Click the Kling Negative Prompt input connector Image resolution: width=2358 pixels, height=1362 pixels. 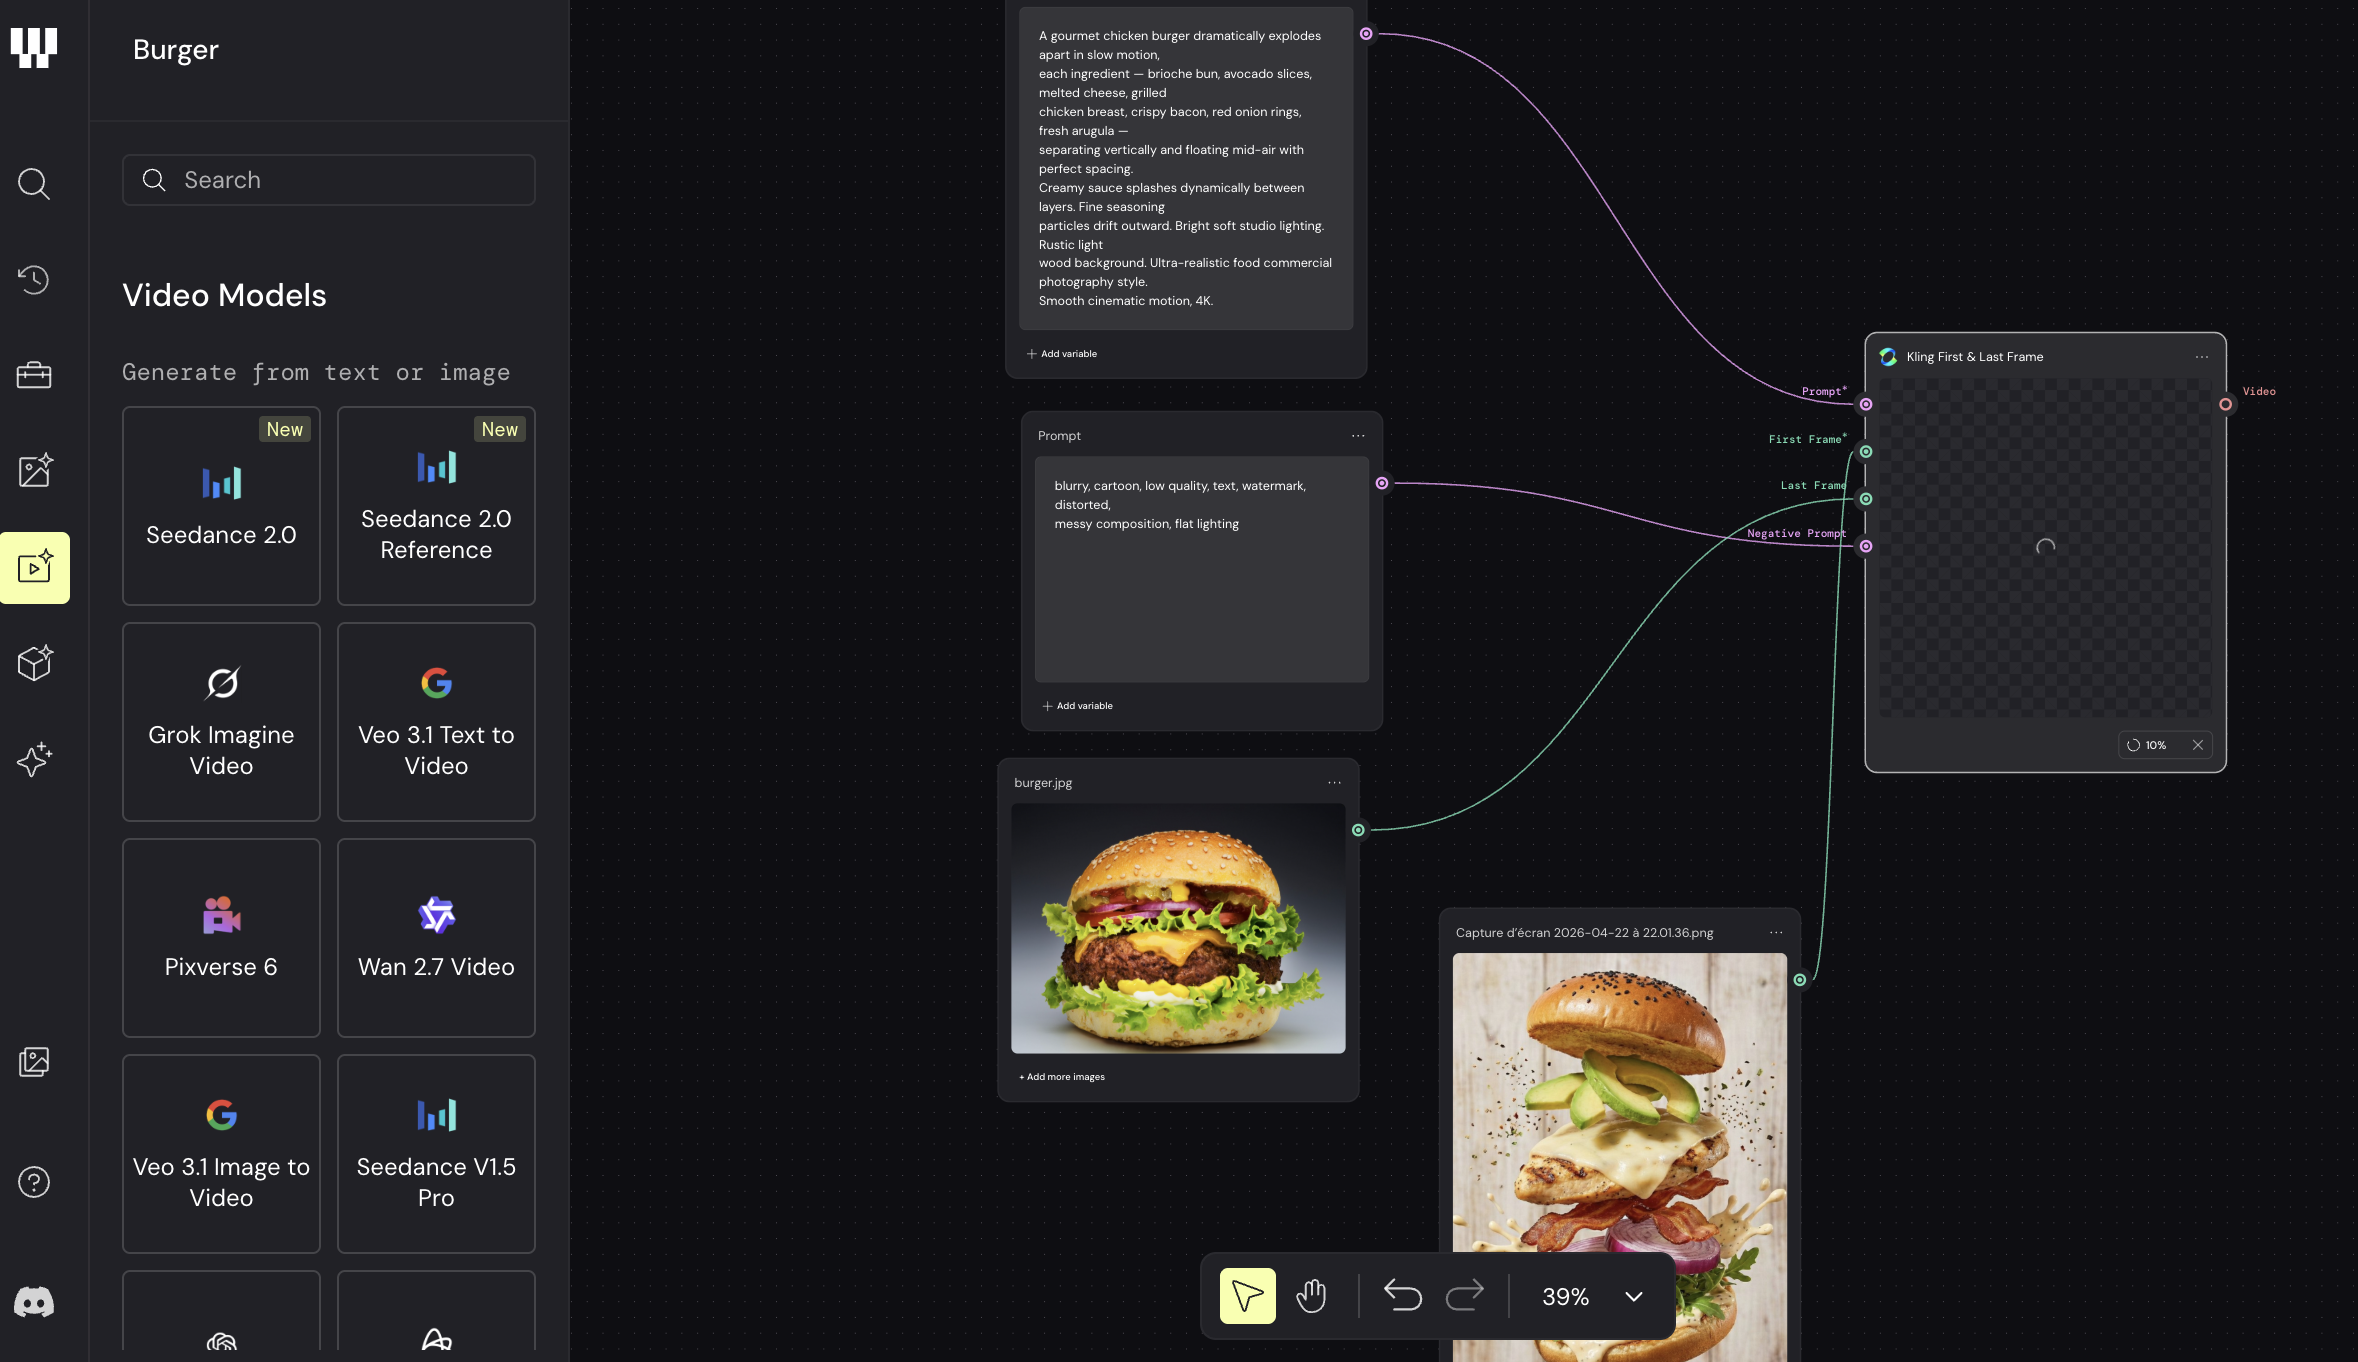point(1866,546)
